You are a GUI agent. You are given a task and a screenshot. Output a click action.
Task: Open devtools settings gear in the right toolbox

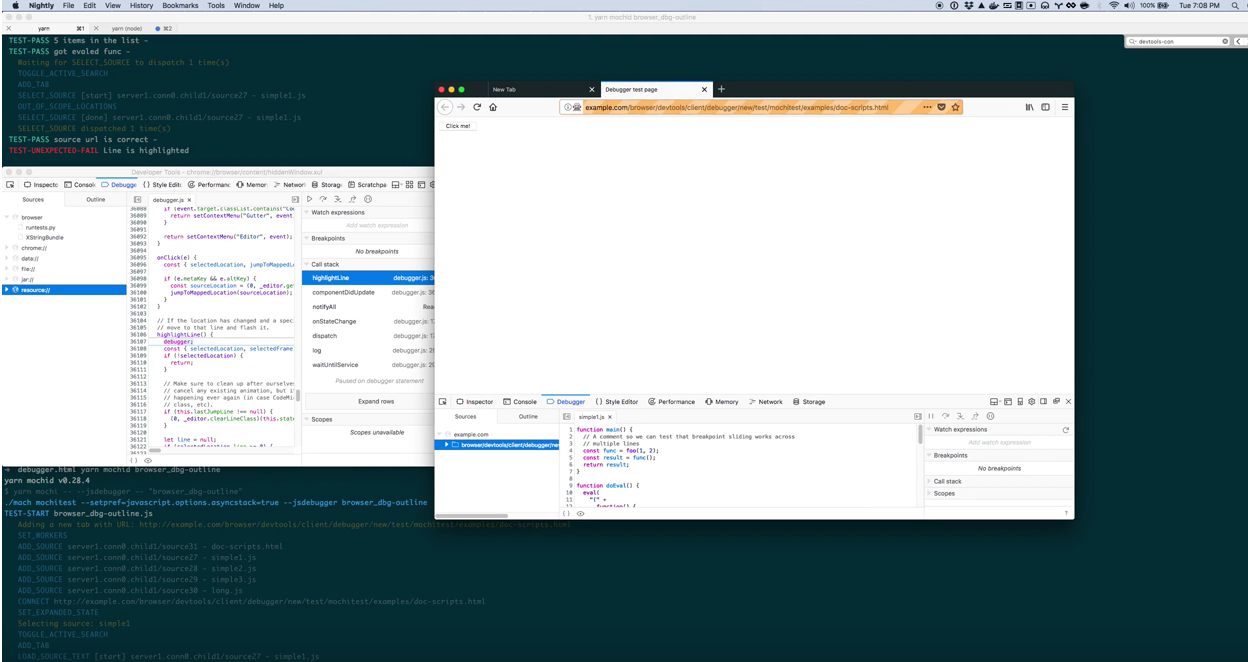click(1031, 401)
